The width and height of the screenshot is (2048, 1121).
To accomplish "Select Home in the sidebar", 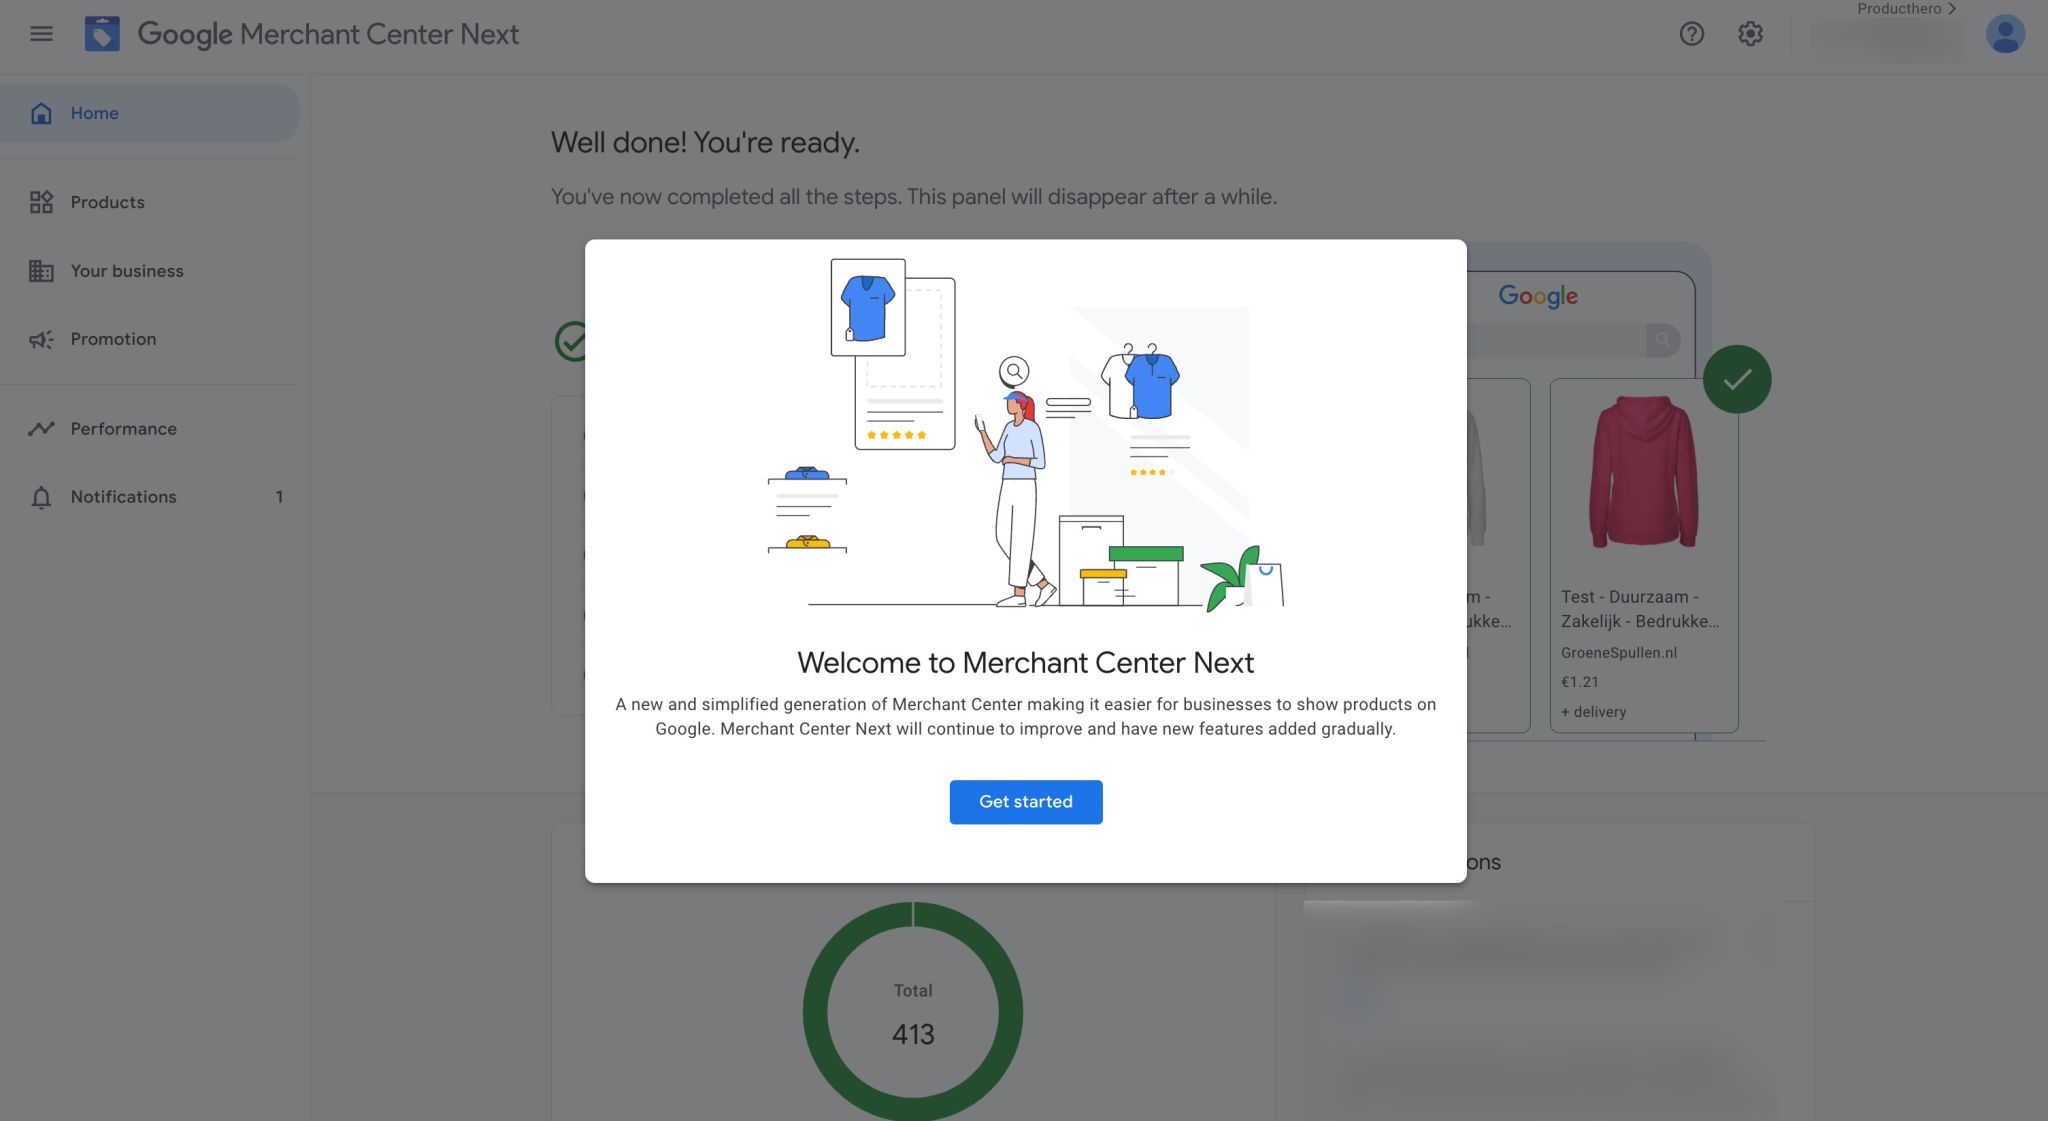I will 149,113.
